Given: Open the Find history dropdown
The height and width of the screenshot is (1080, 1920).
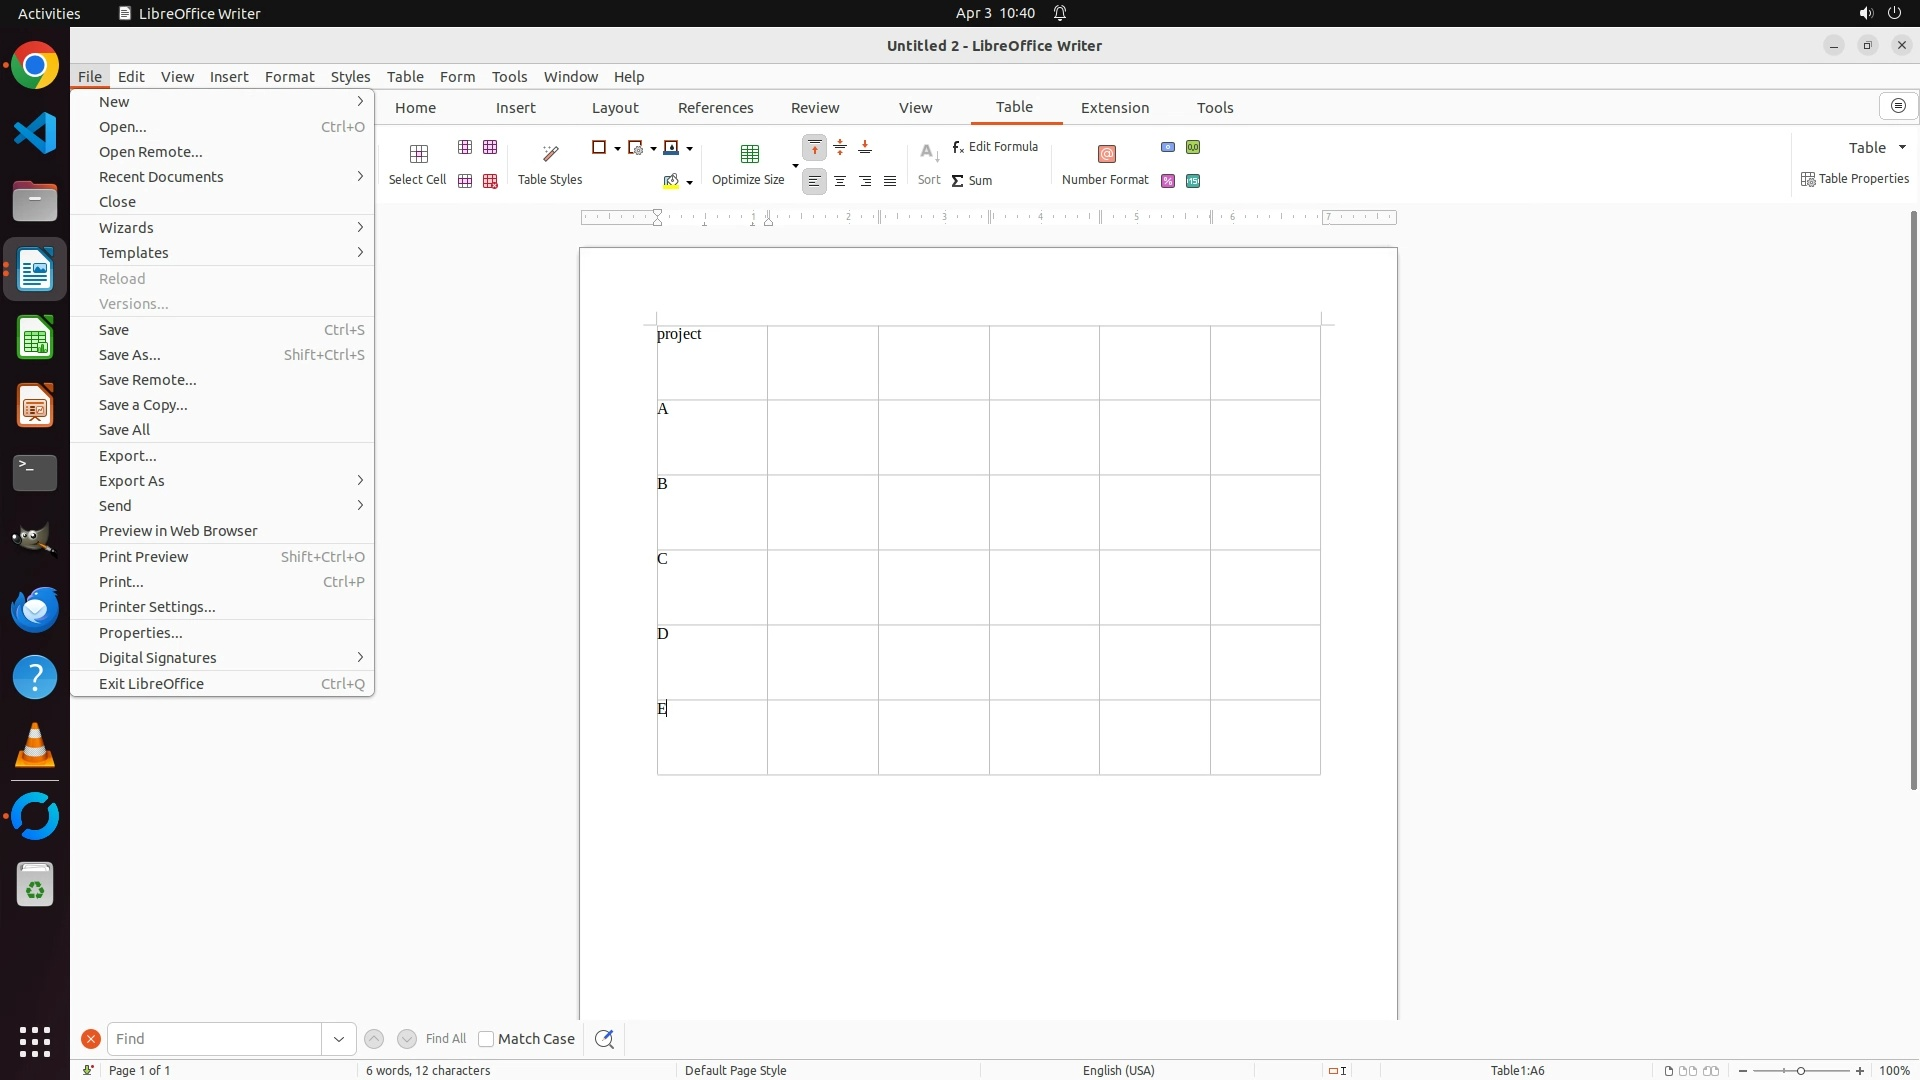Looking at the screenshot, I should [339, 1039].
